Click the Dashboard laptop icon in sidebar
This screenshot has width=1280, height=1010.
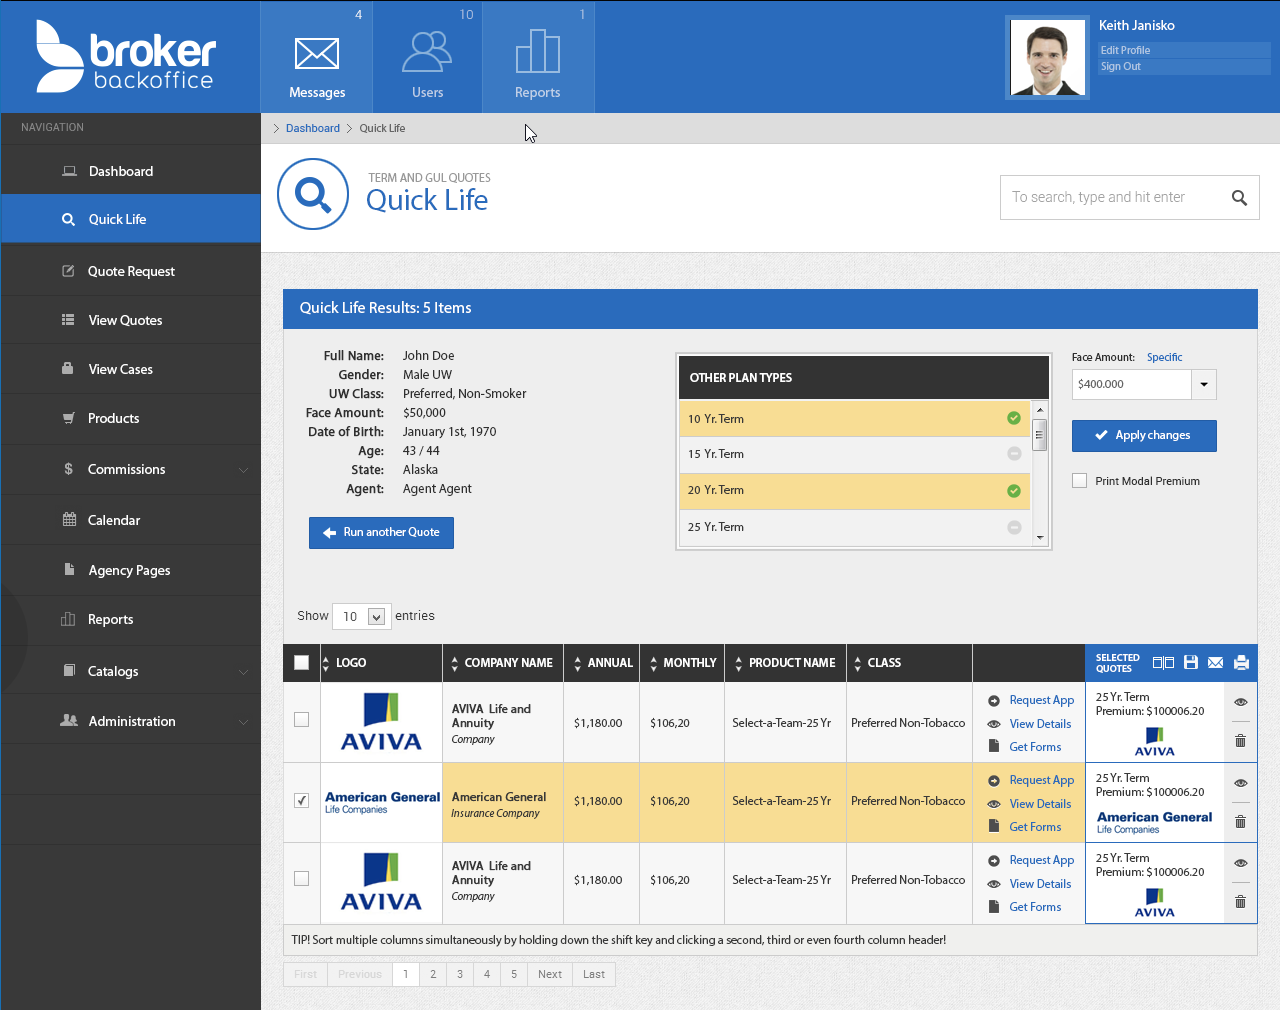(69, 171)
